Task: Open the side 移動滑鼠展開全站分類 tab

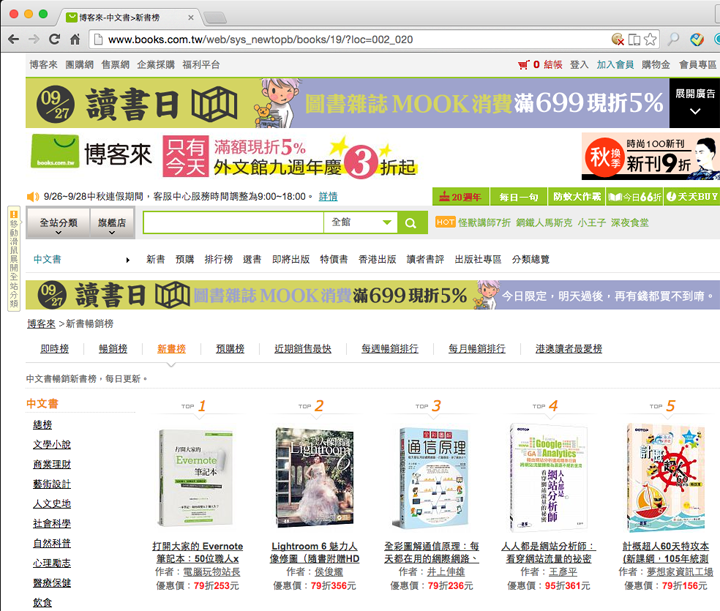Action: click(x=14, y=258)
